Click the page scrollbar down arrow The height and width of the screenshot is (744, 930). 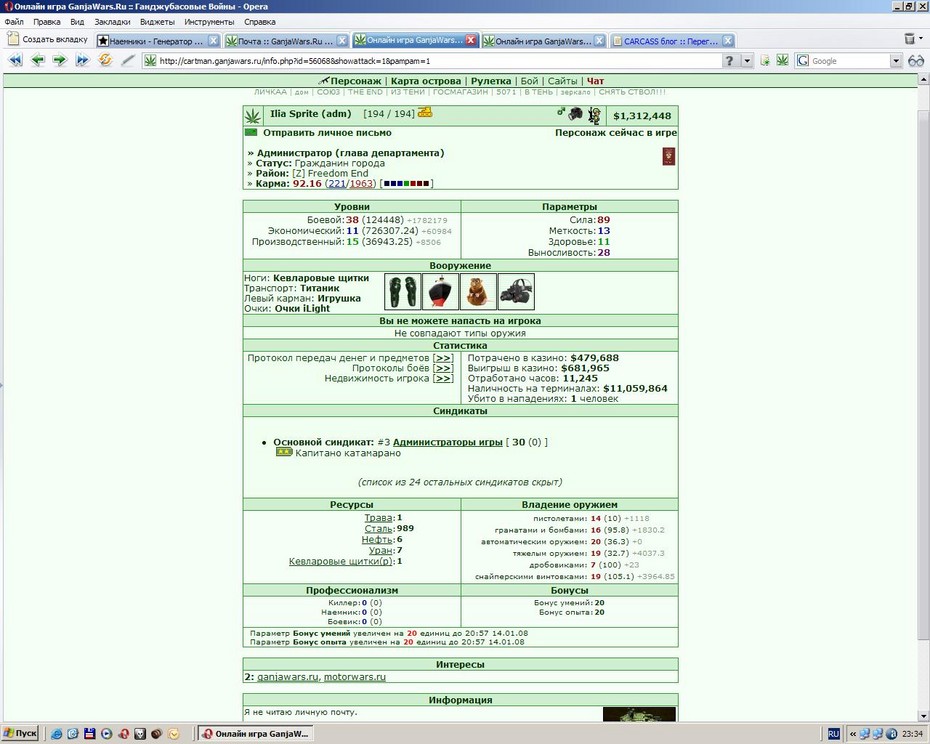(x=924, y=716)
